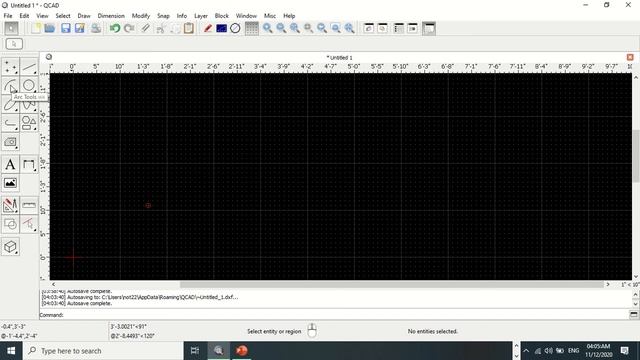Open the Modify menu
Image resolution: width=640 pixels, height=360 pixels.
(x=141, y=16)
